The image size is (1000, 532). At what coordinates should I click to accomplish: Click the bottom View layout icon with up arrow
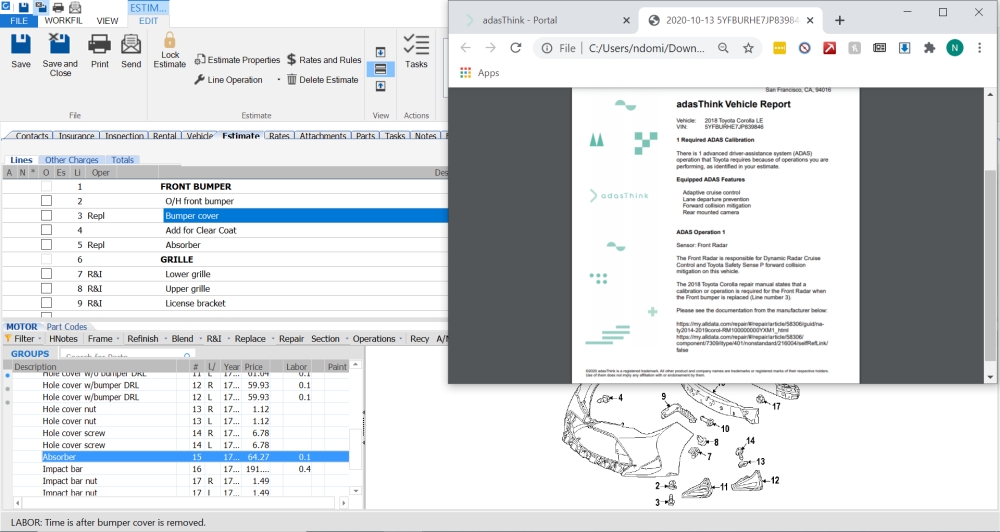(380, 86)
